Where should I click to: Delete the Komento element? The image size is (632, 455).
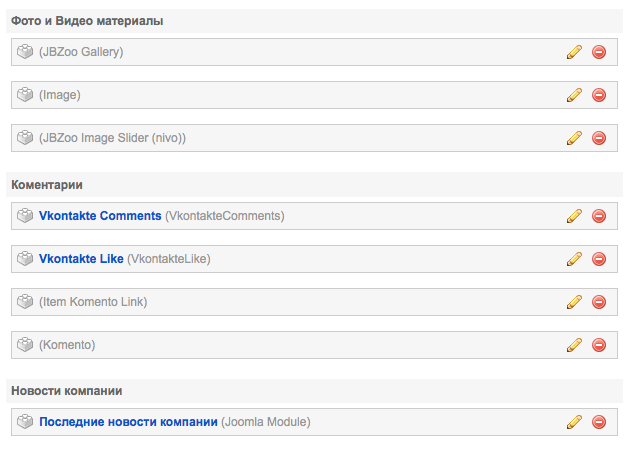[x=599, y=345]
